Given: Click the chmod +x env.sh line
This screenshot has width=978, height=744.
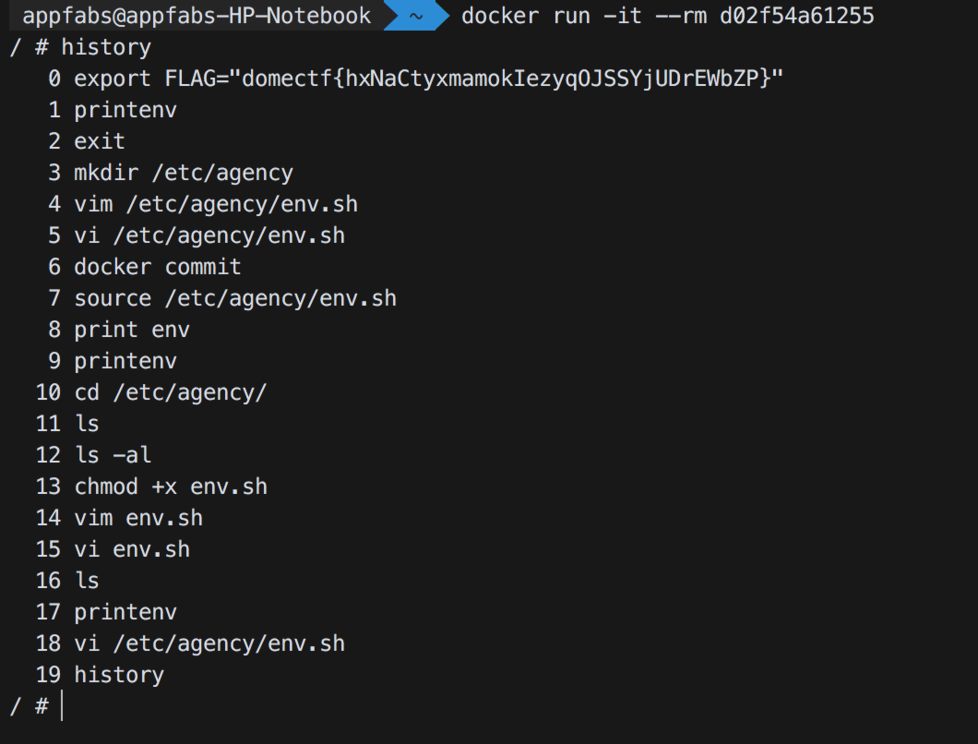Looking at the screenshot, I should (x=170, y=487).
